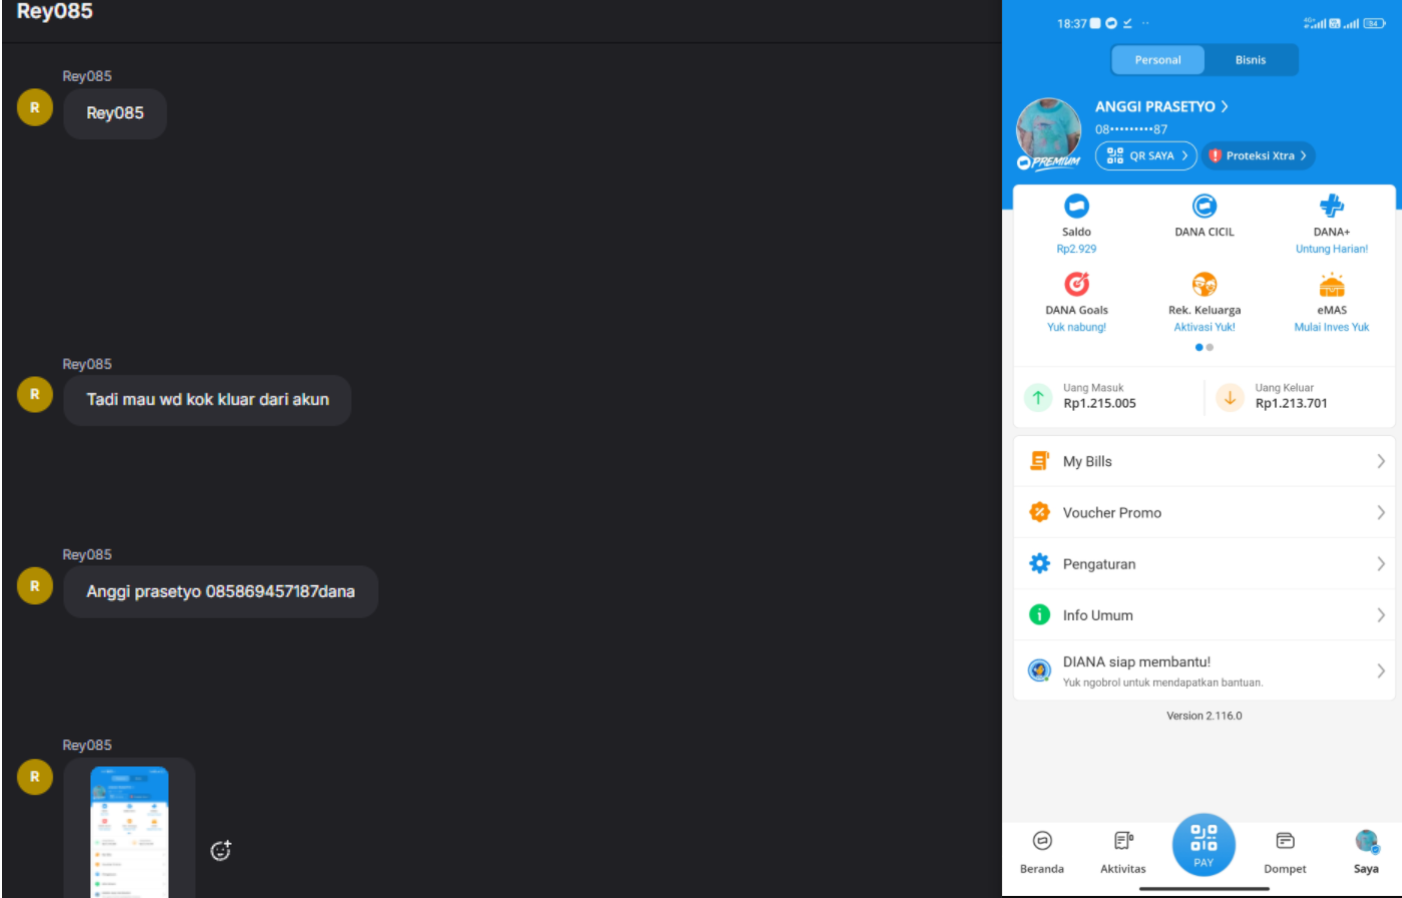Expand the Info Umum row chevron
This screenshot has width=1402, height=898.
tap(1380, 615)
